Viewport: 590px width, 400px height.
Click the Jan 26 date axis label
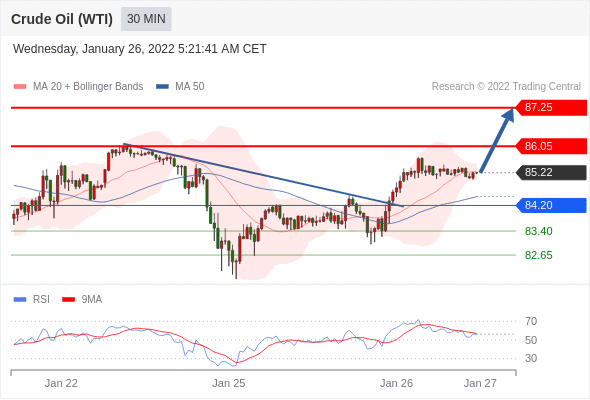point(396,383)
